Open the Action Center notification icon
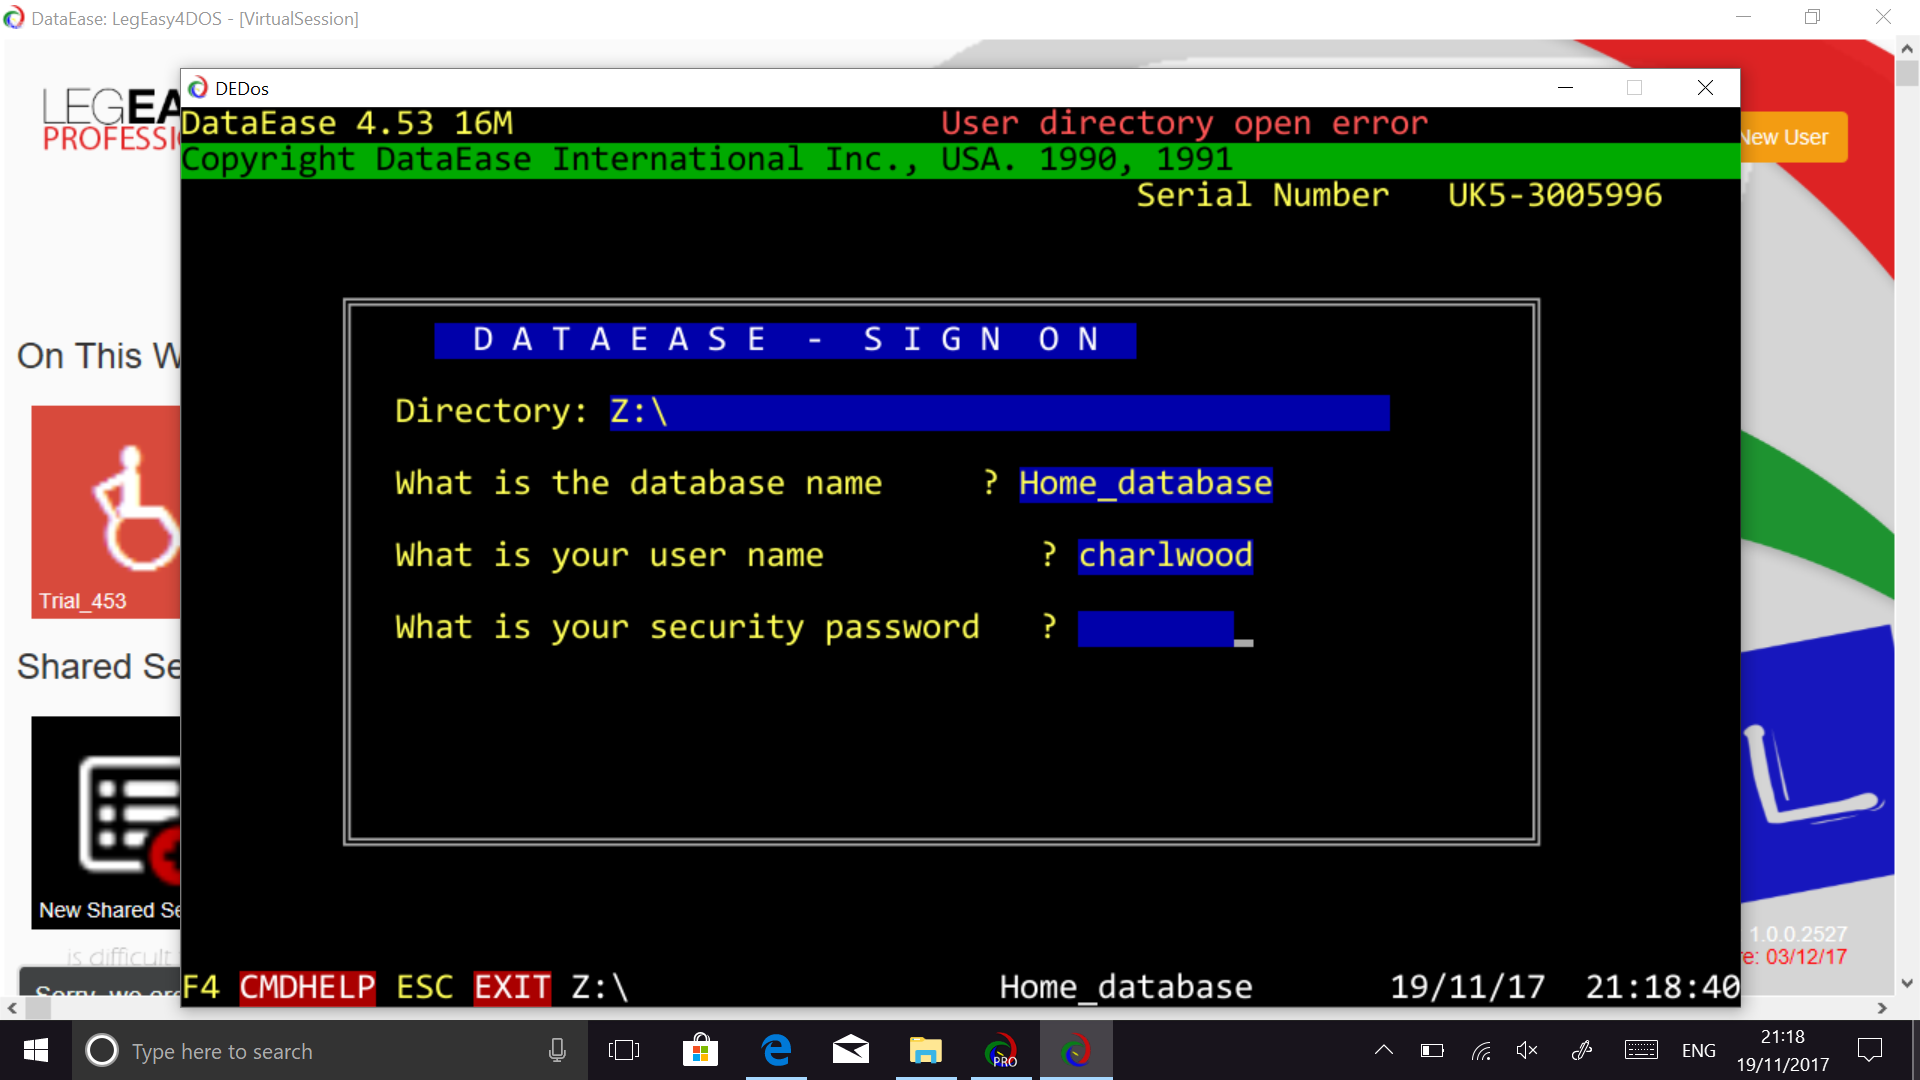The width and height of the screenshot is (1920, 1080). click(1870, 1050)
